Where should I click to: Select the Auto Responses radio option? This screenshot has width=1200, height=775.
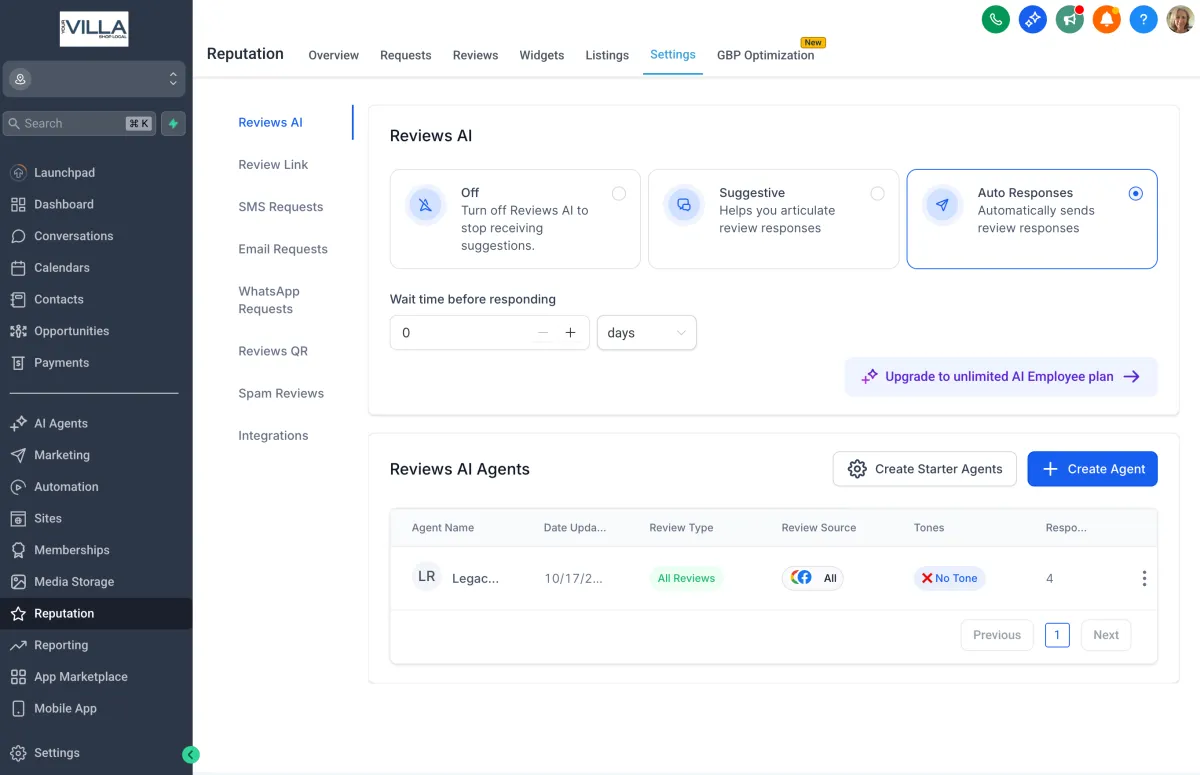click(1135, 194)
